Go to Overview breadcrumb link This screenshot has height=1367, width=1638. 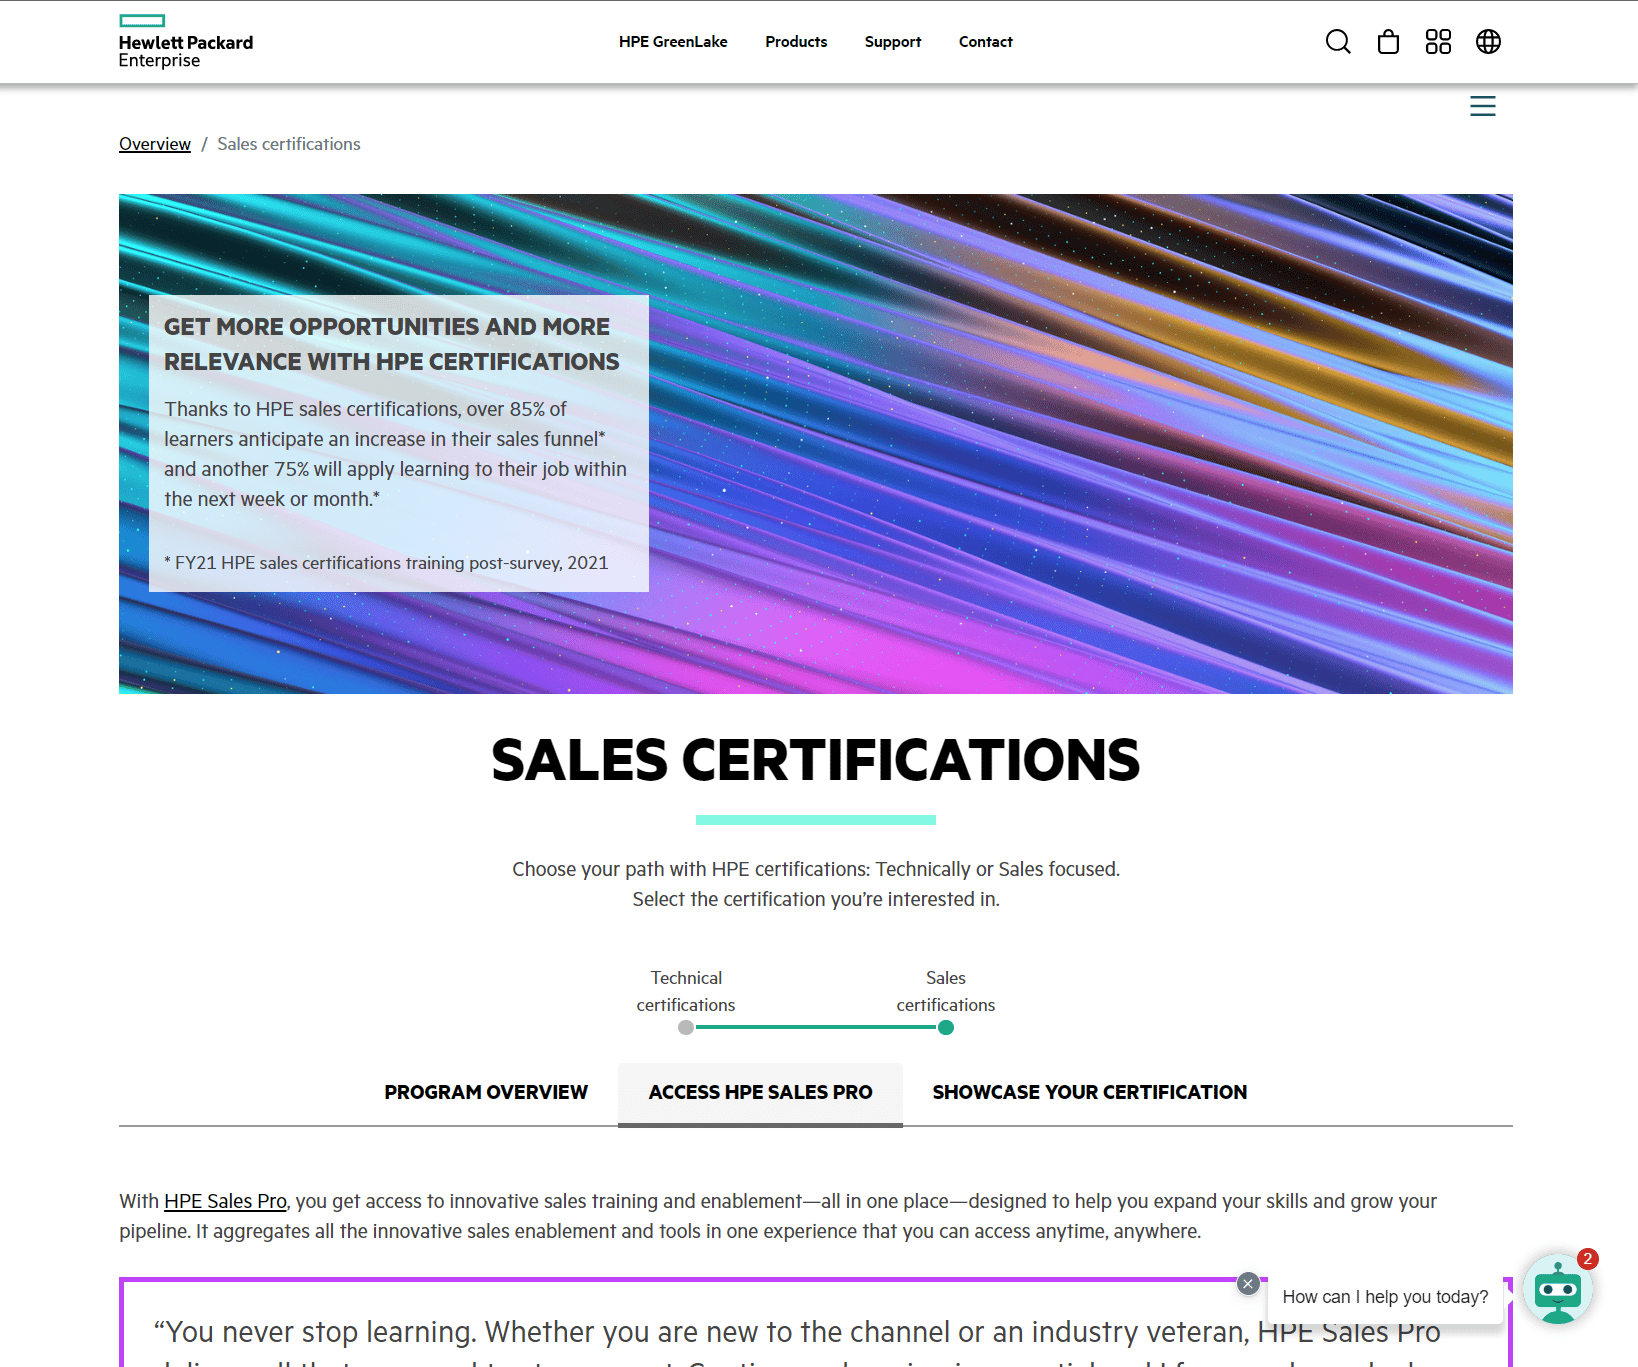(155, 144)
